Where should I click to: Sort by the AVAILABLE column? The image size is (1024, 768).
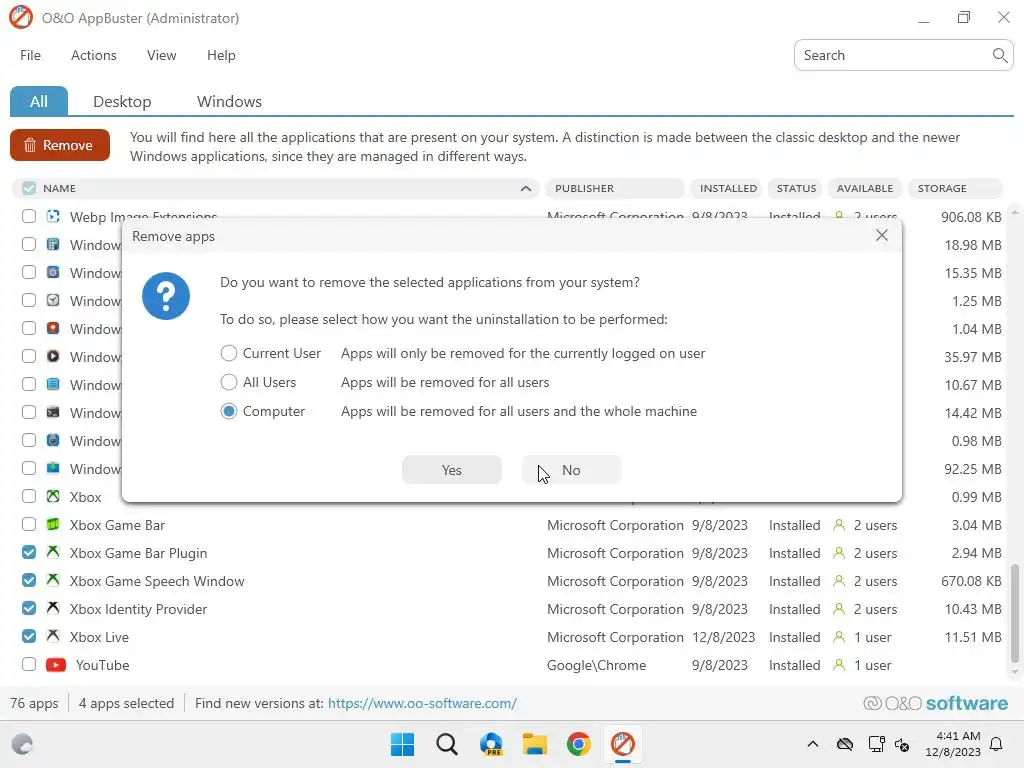(865, 188)
